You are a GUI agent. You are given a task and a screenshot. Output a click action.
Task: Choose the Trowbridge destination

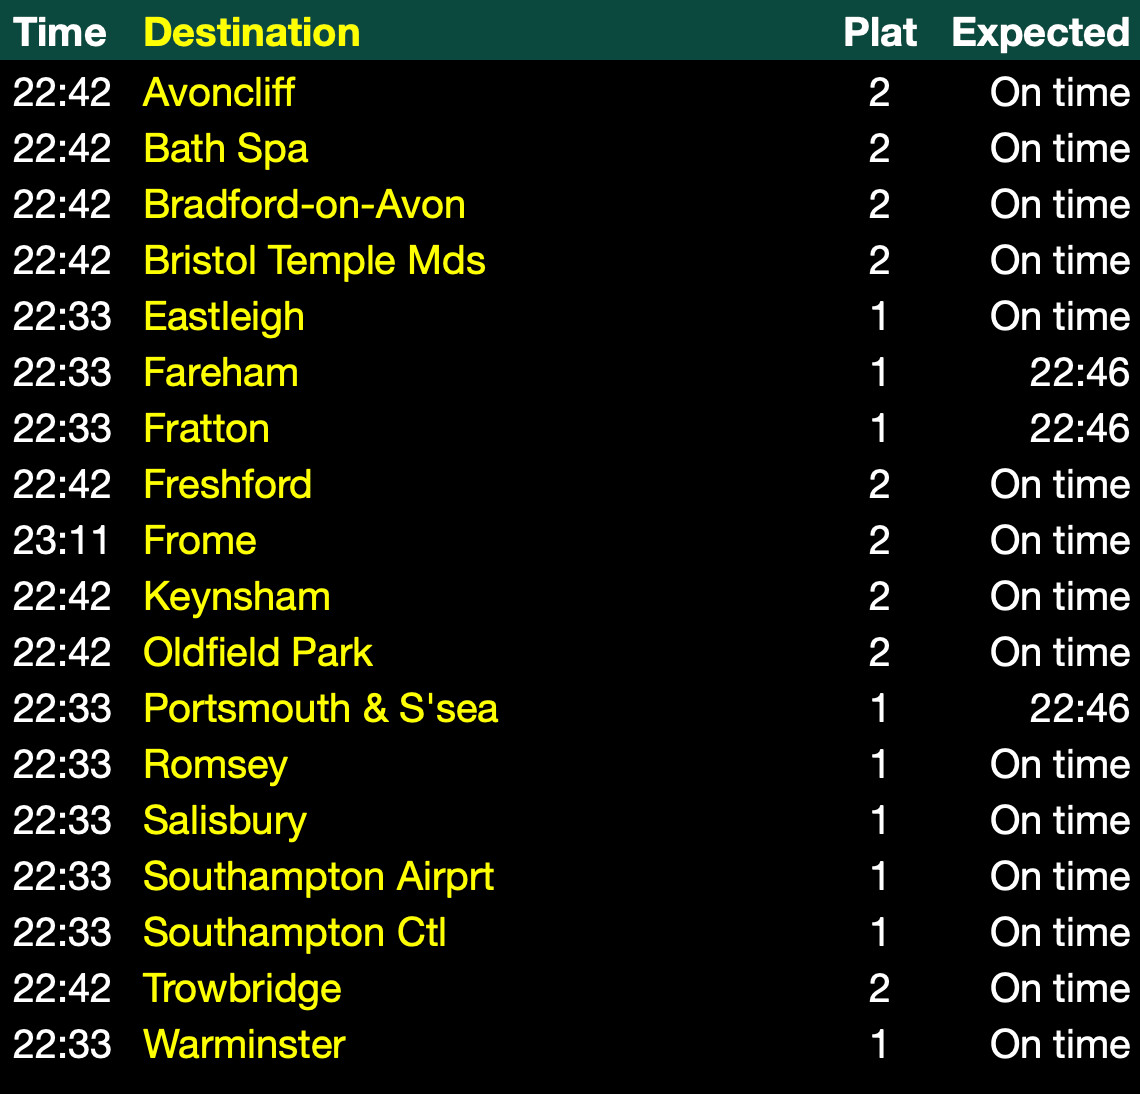point(242,989)
